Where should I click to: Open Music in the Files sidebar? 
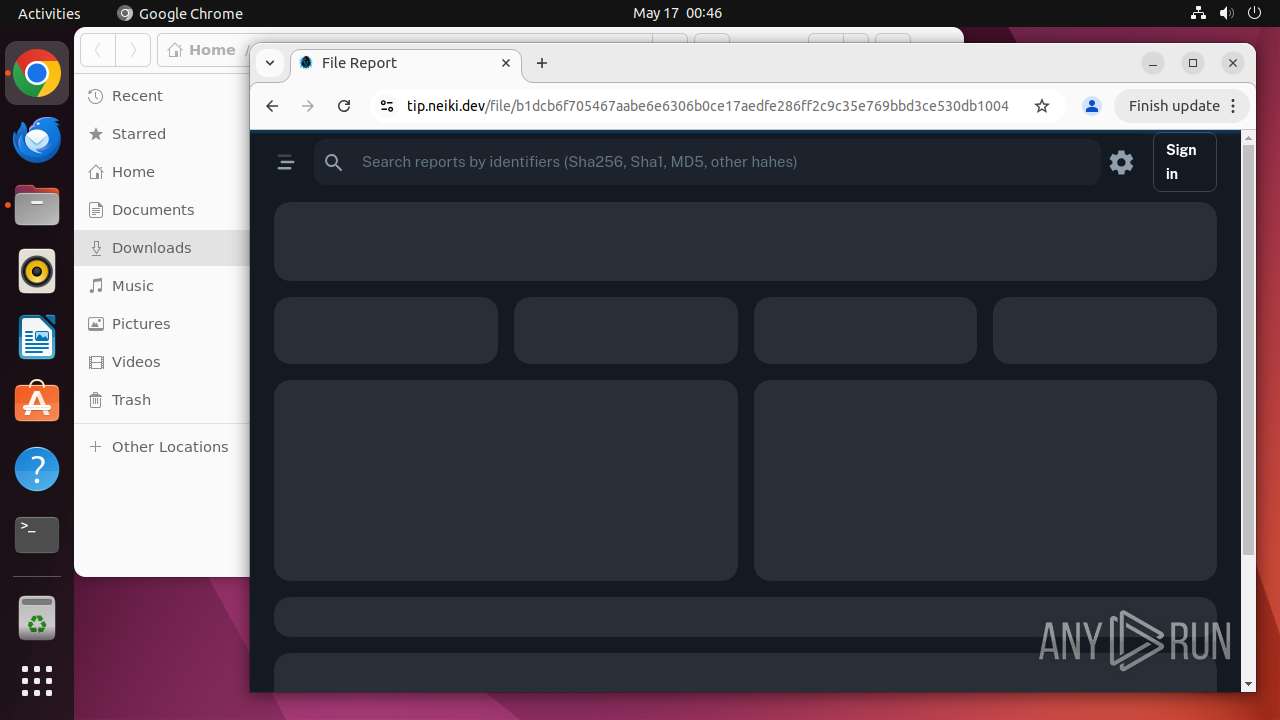[162, 286]
